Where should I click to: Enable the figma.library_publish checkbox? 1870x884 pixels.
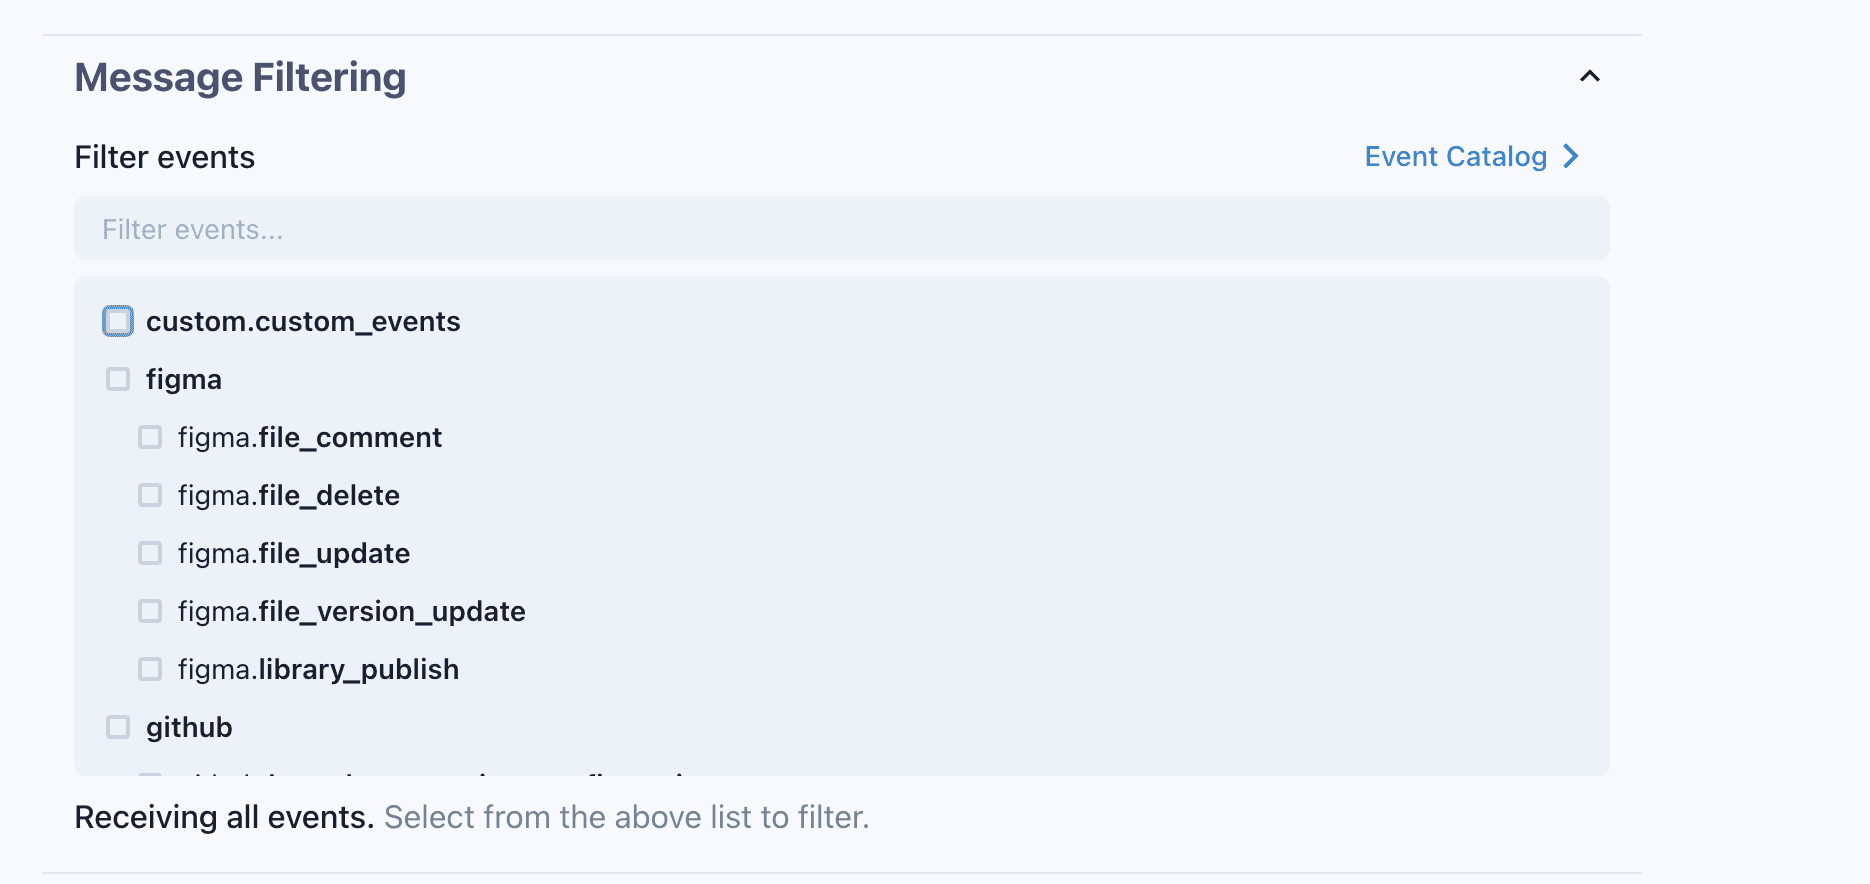point(150,669)
